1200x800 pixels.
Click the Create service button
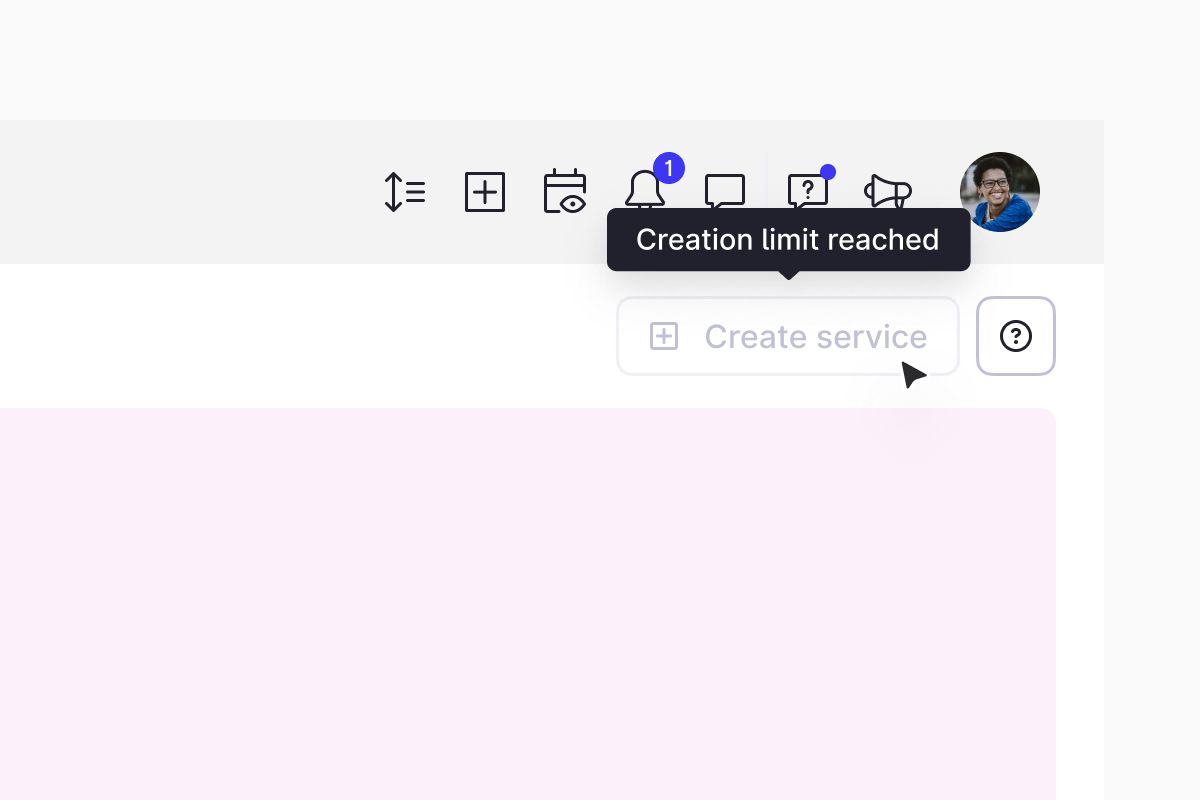tap(788, 336)
